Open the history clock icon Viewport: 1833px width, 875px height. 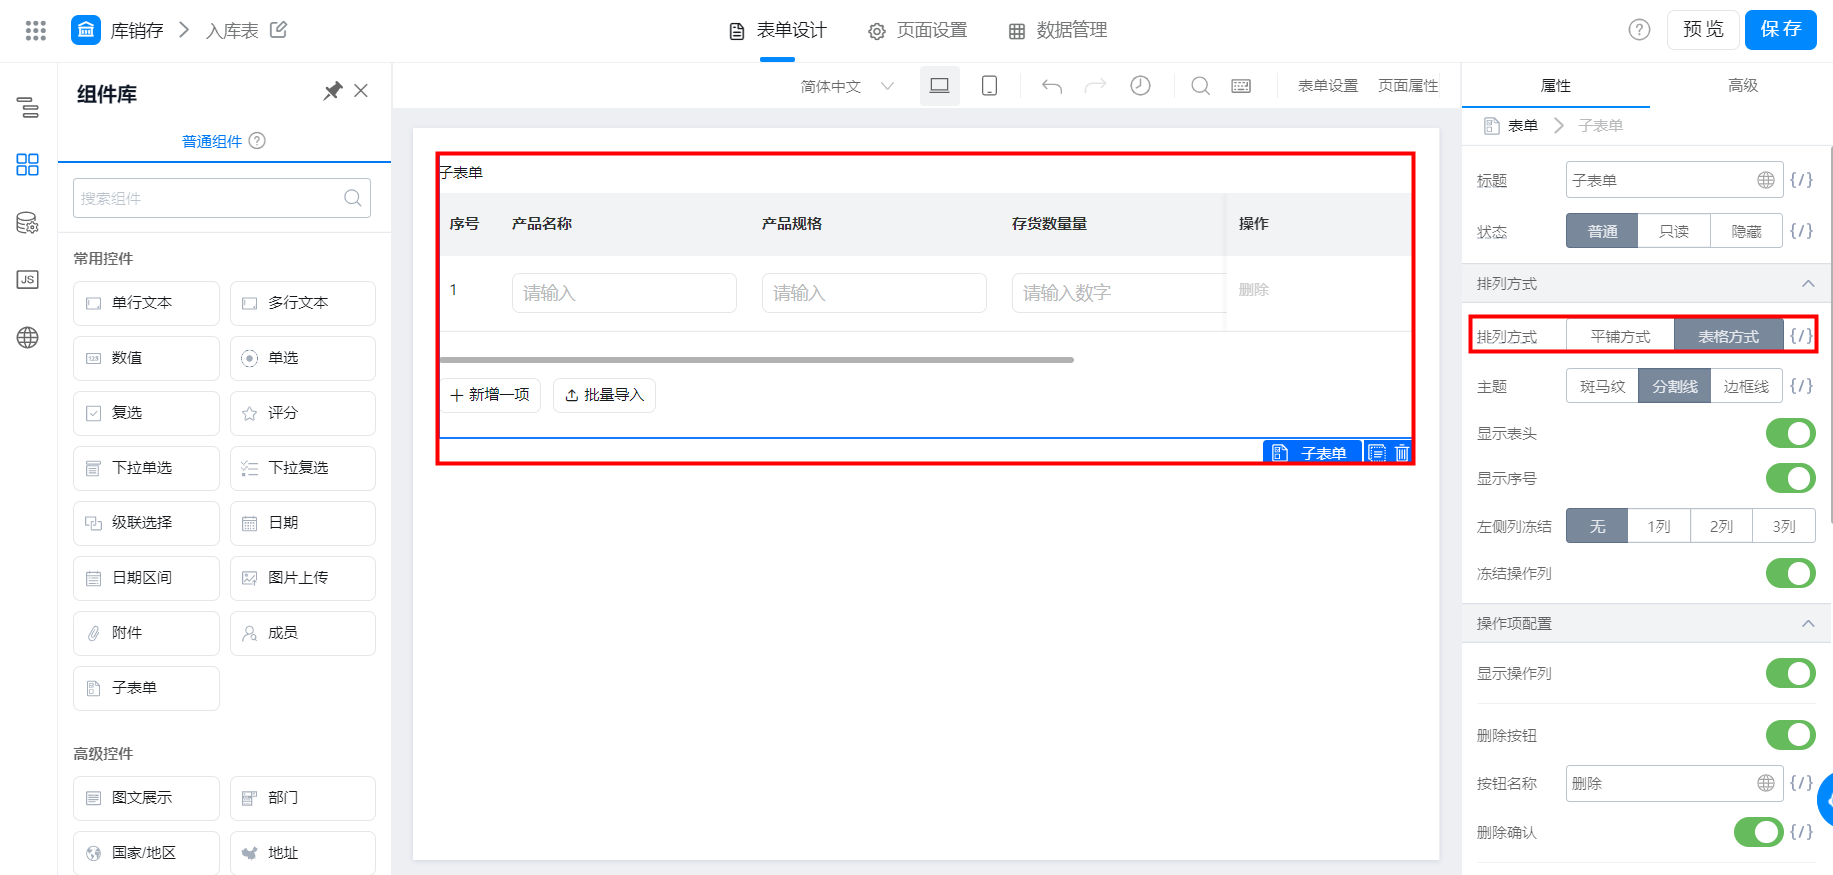click(1140, 86)
